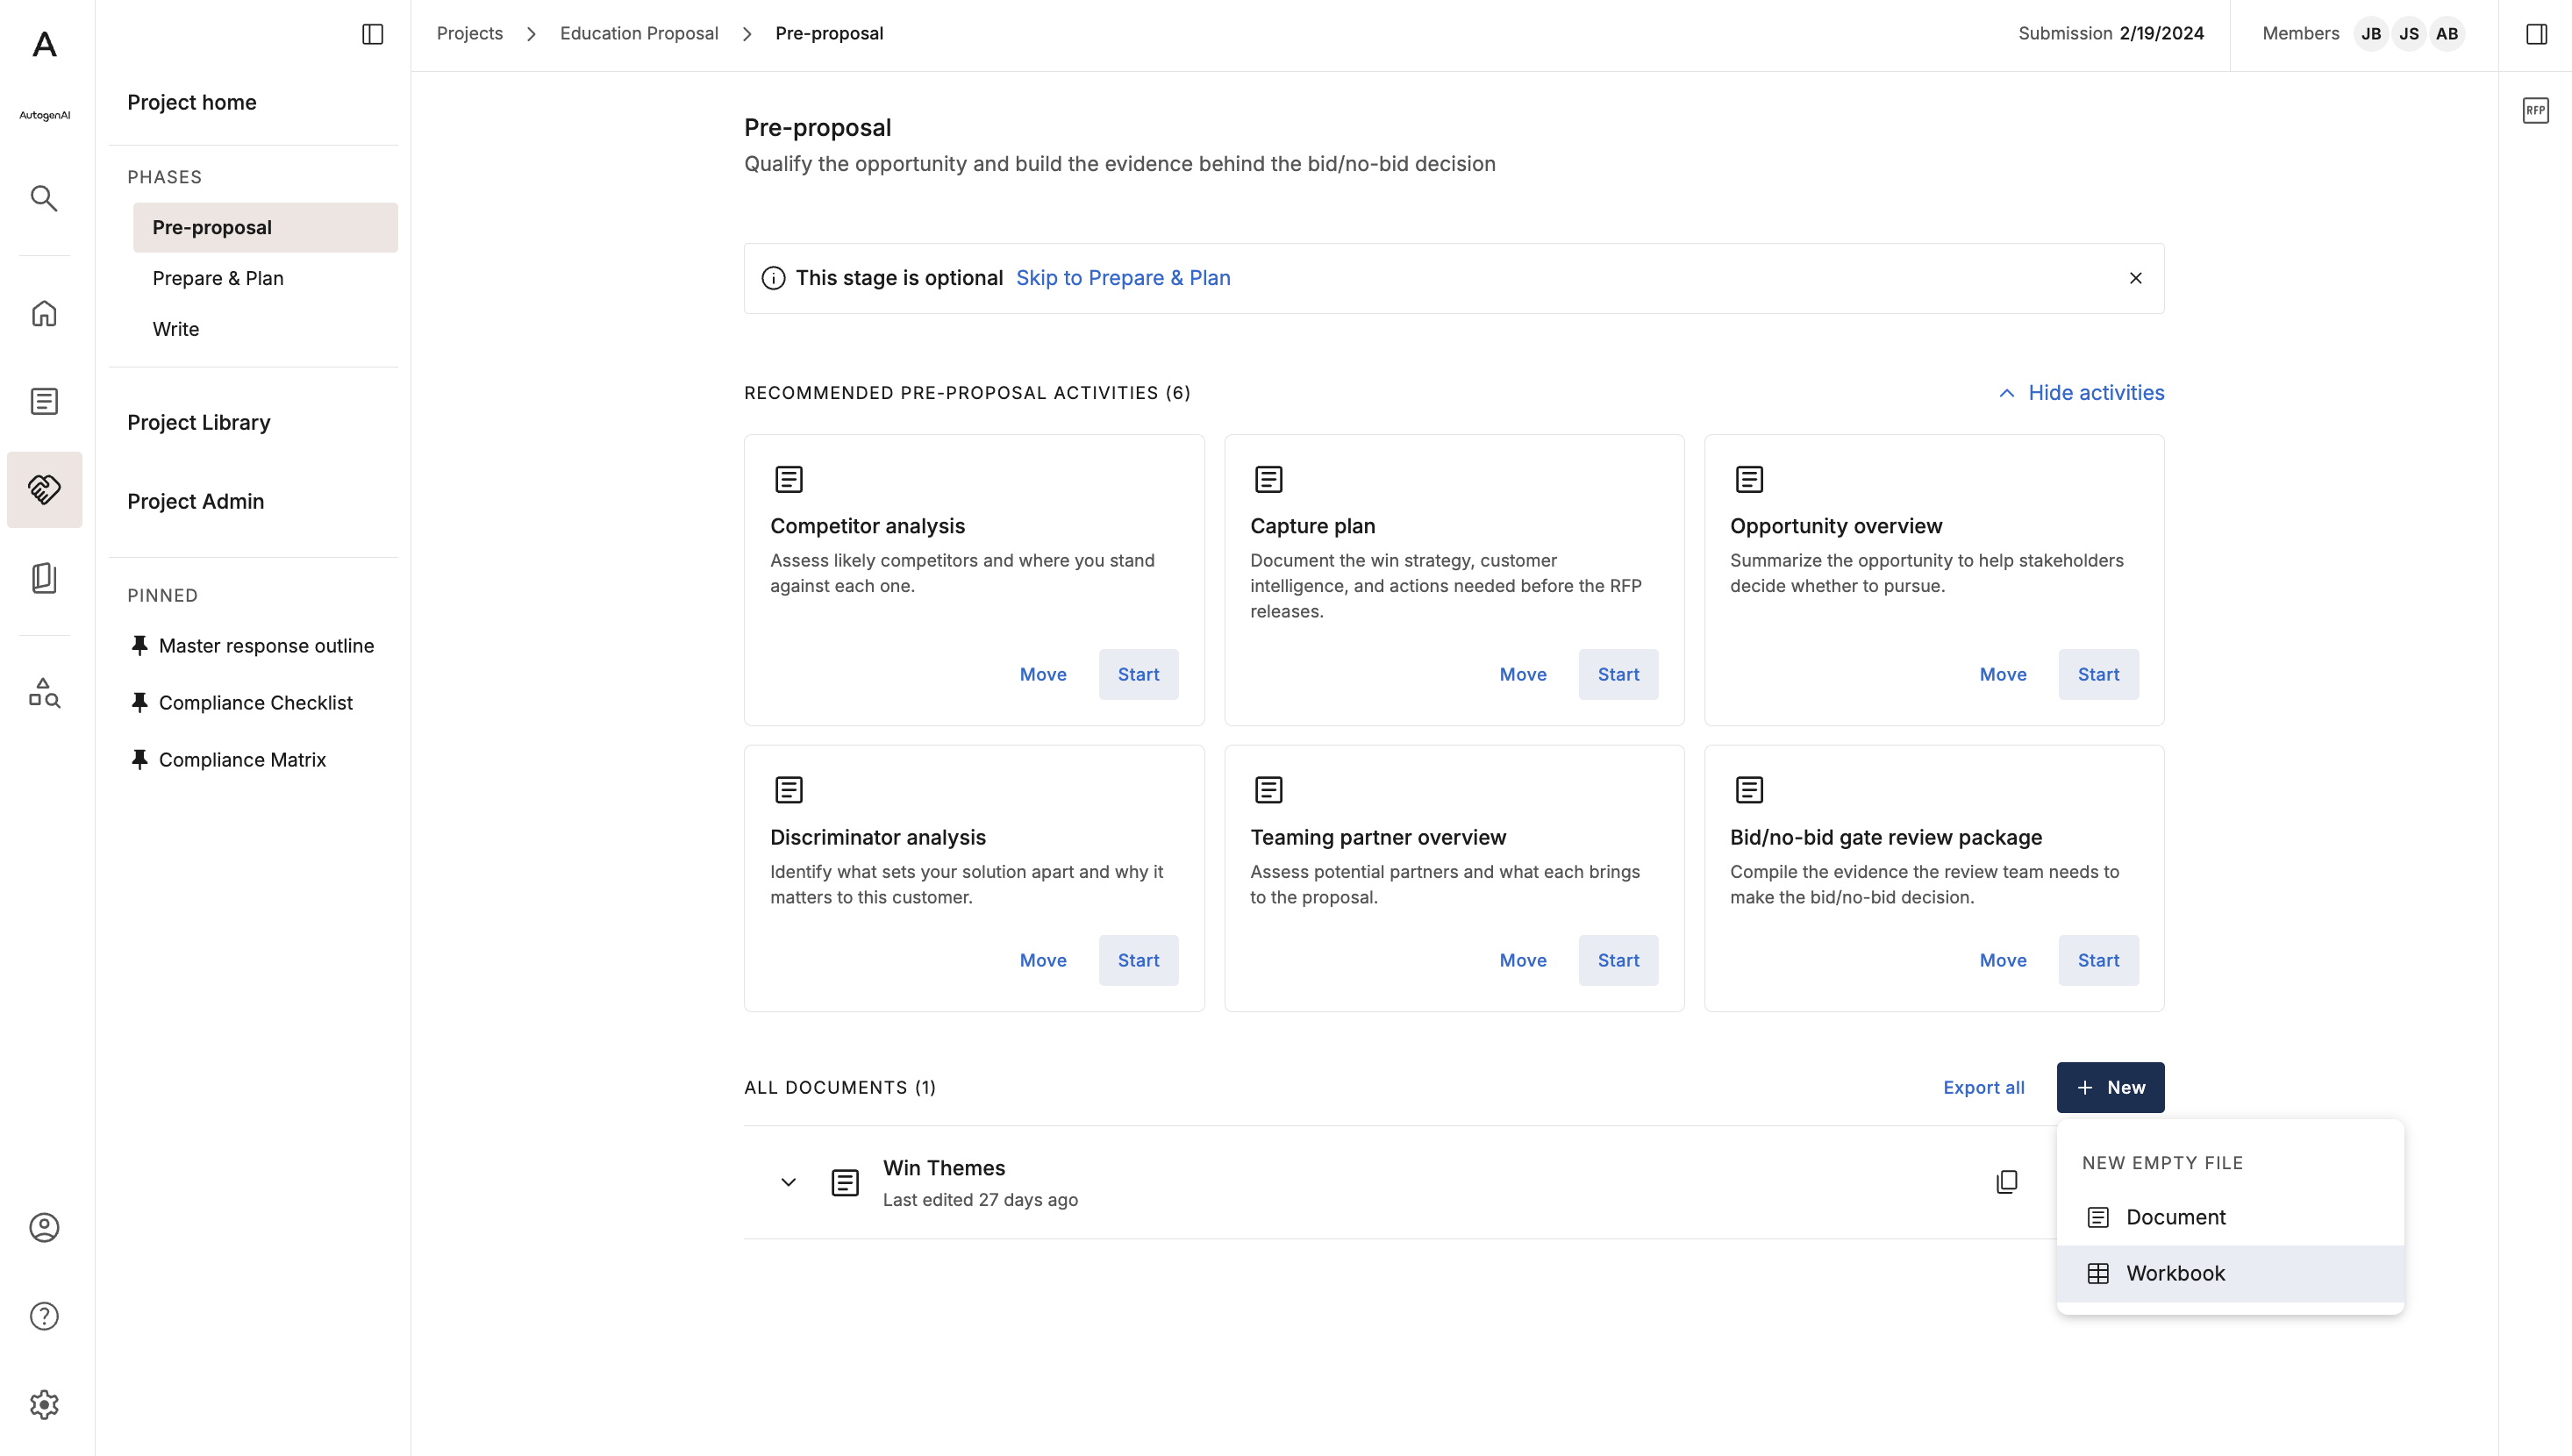The image size is (2572, 1456).
Task: Open the home icon in the rail
Action: click(x=44, y=314)
